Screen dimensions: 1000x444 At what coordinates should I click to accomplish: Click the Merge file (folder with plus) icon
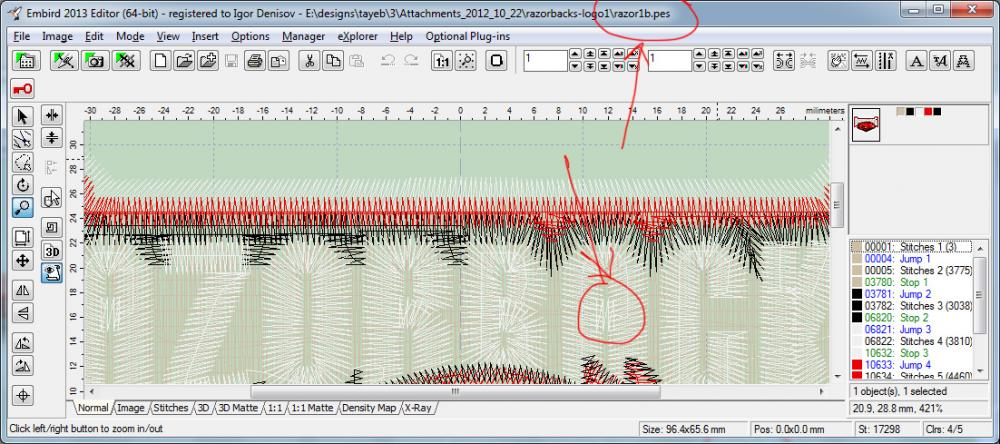pos(207,61)
